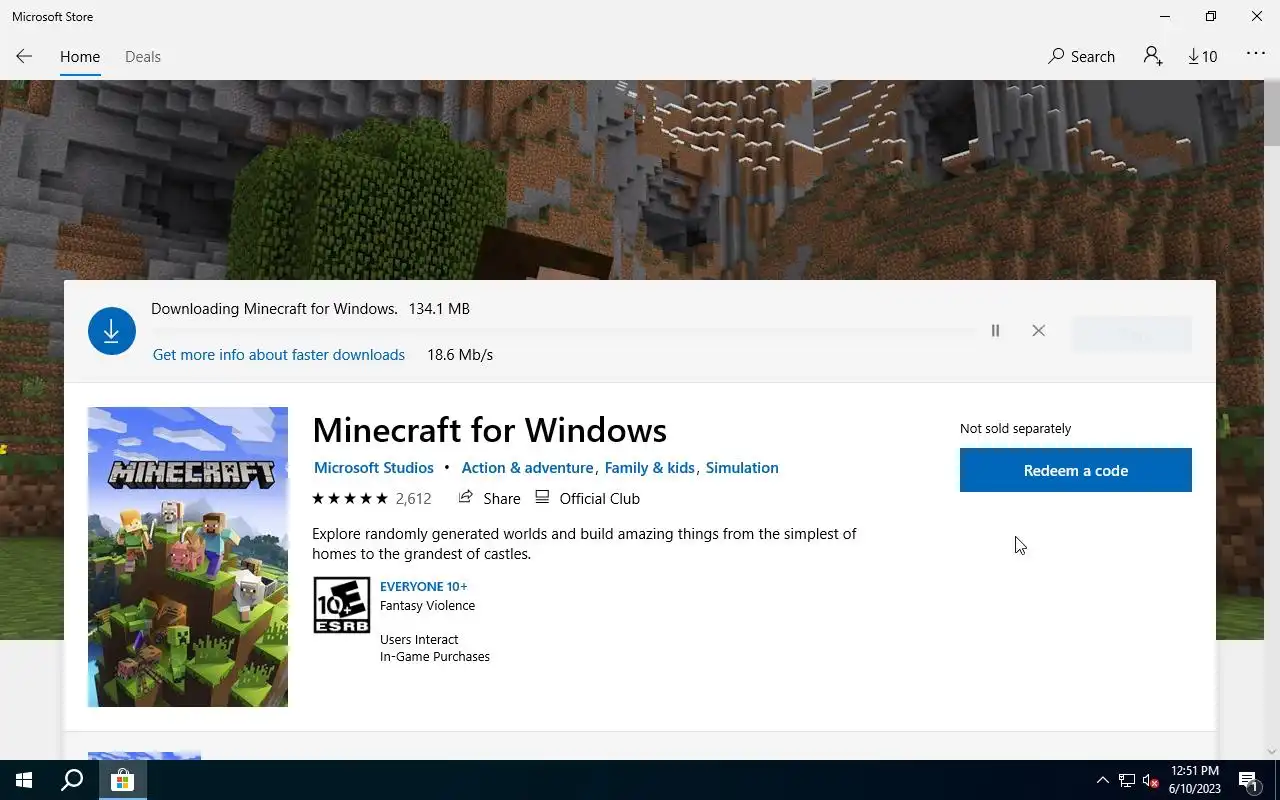Click the star rating 2,612
Screen dimensions: 1280x800
pyautogui.click(x=372, y=498)
